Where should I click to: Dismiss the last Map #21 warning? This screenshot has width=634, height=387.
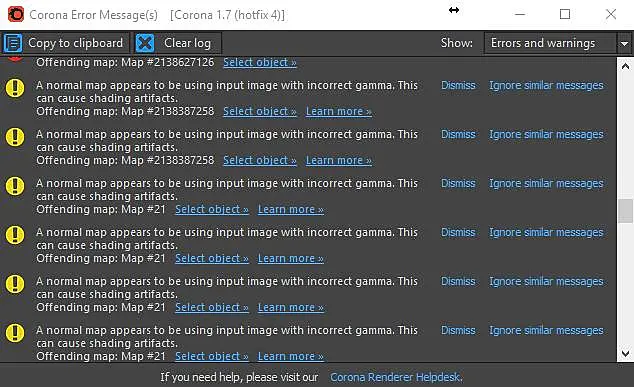tap(458, 330)
